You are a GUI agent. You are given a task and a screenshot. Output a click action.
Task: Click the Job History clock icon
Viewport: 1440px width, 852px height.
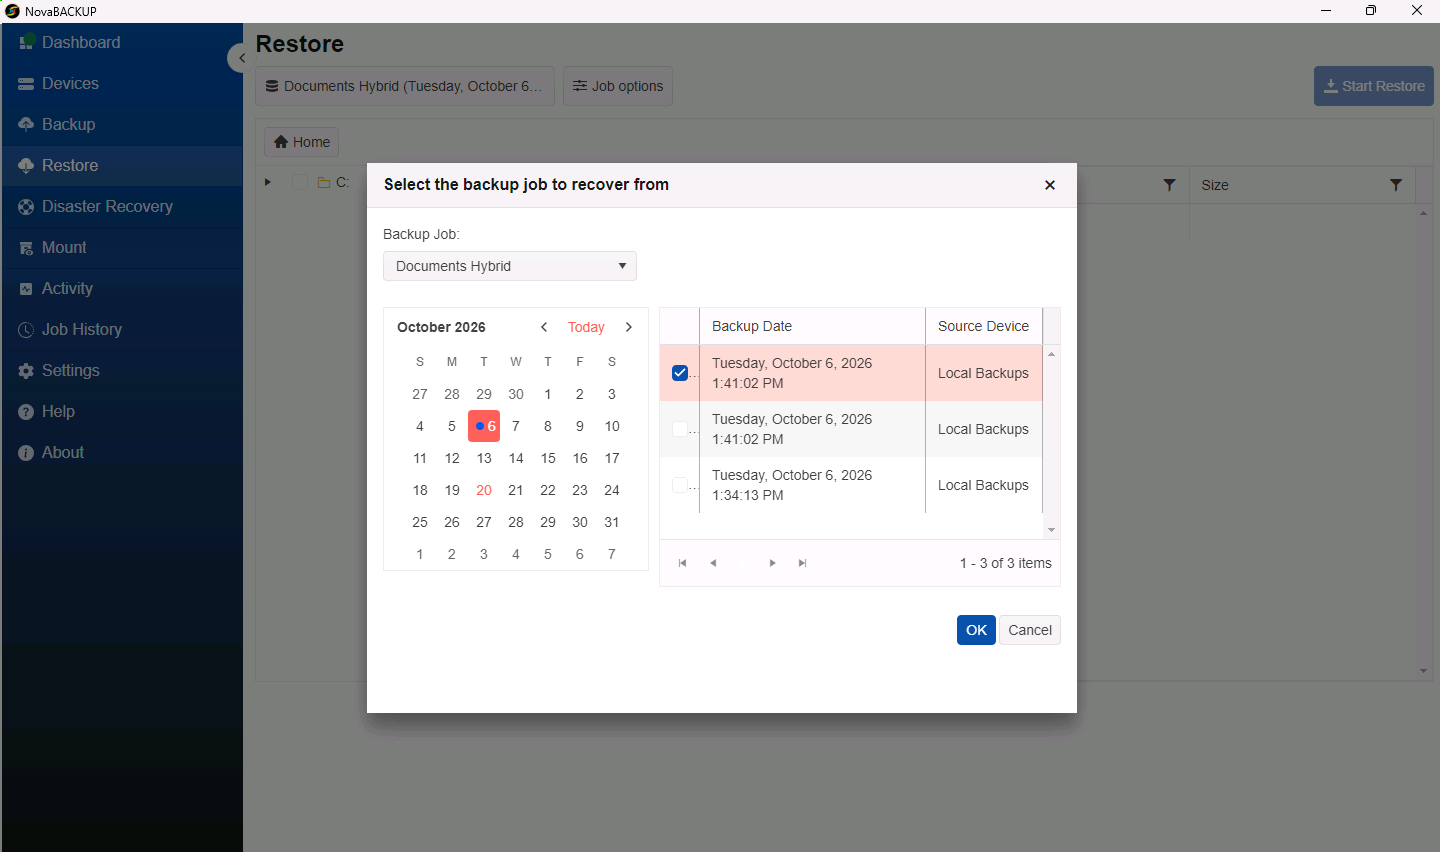(26, 330)
